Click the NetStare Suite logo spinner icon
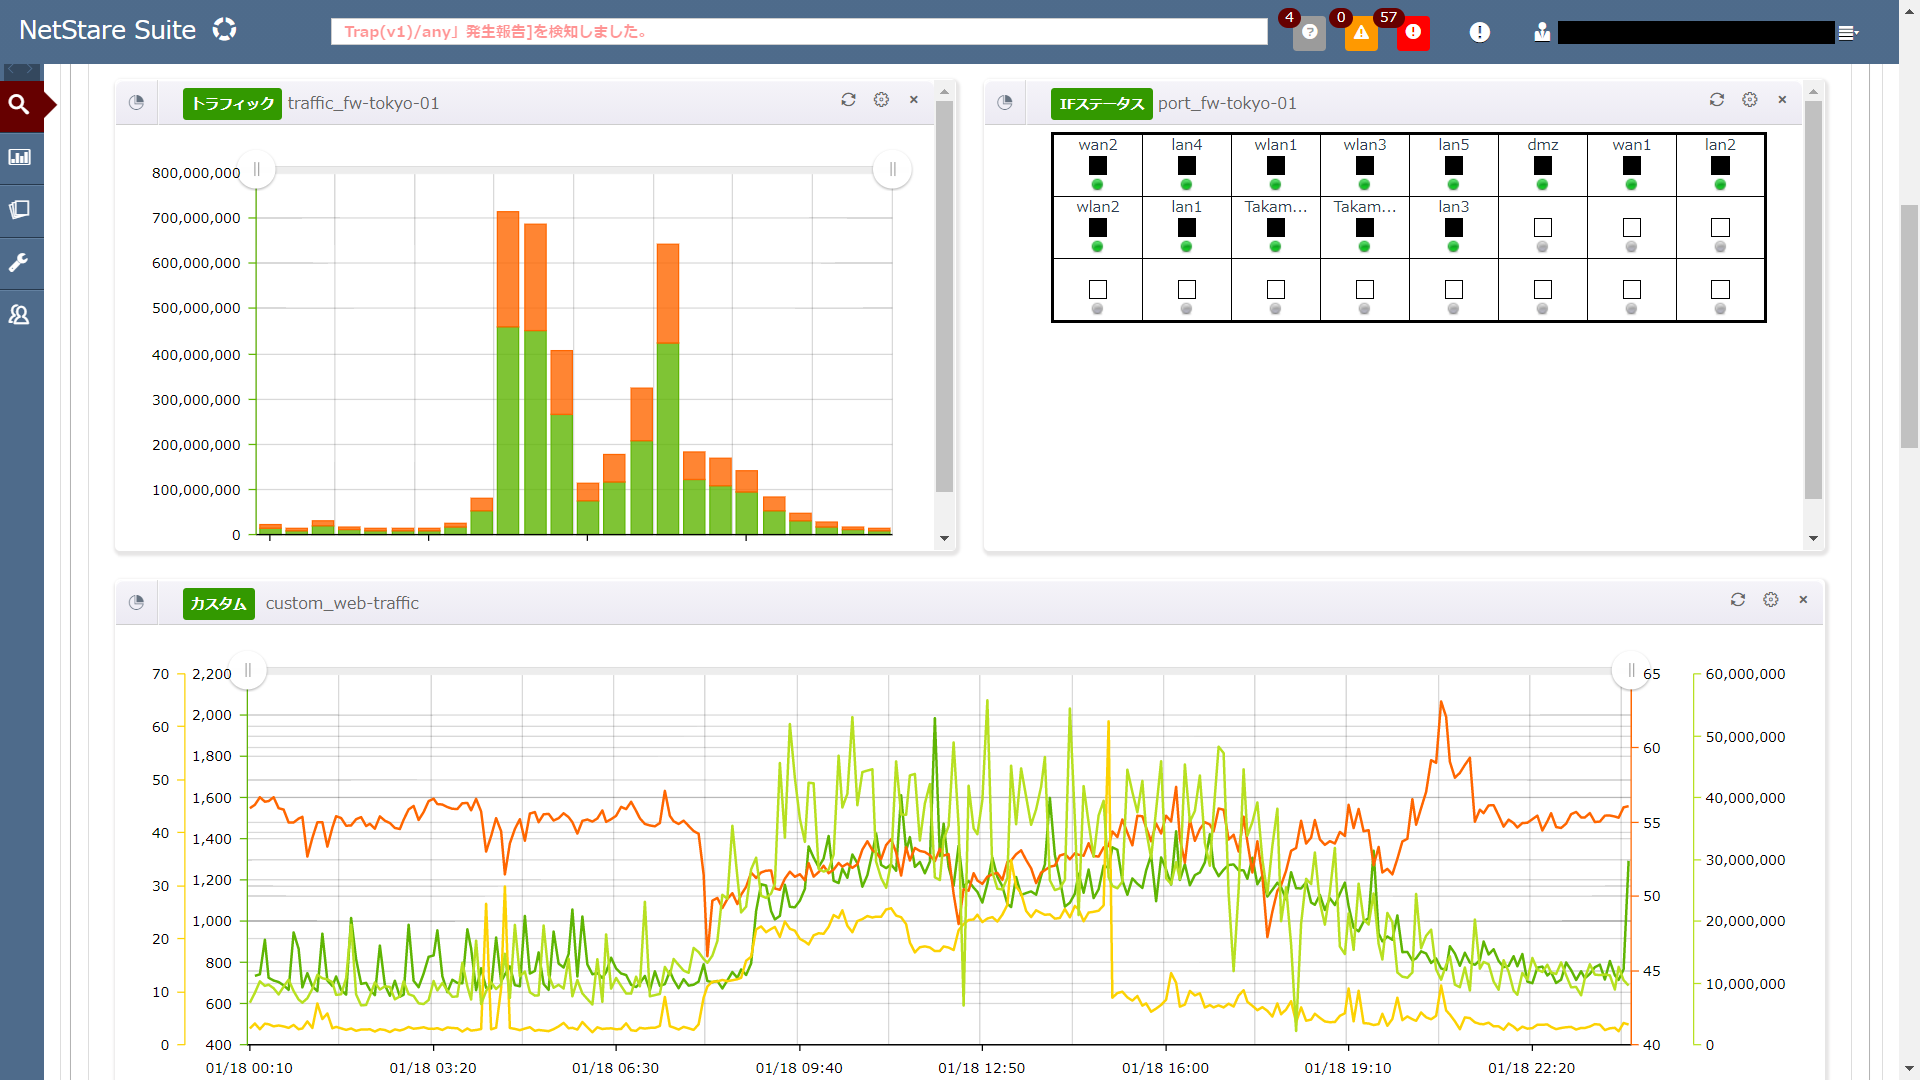The width and height of the screenshot is (1920, 1080). point(225,30)
